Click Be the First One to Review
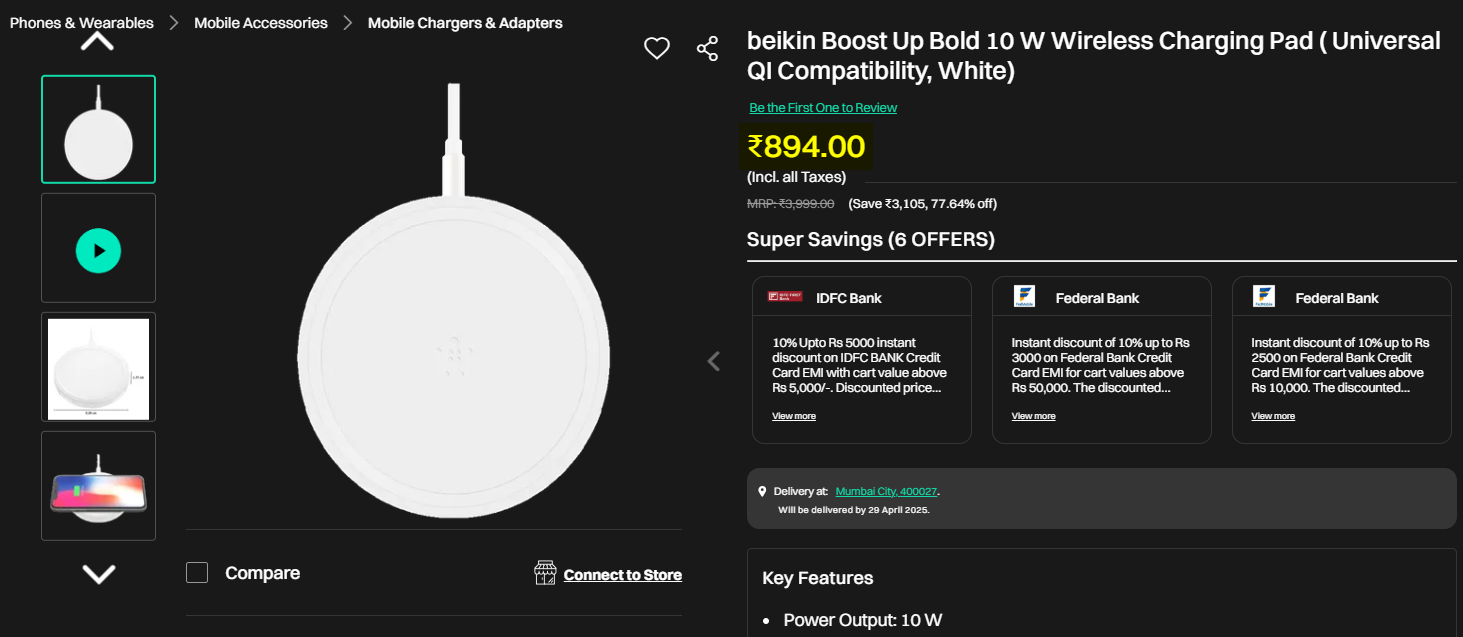This screenshot has width=1463, height=637. (823, 108)
